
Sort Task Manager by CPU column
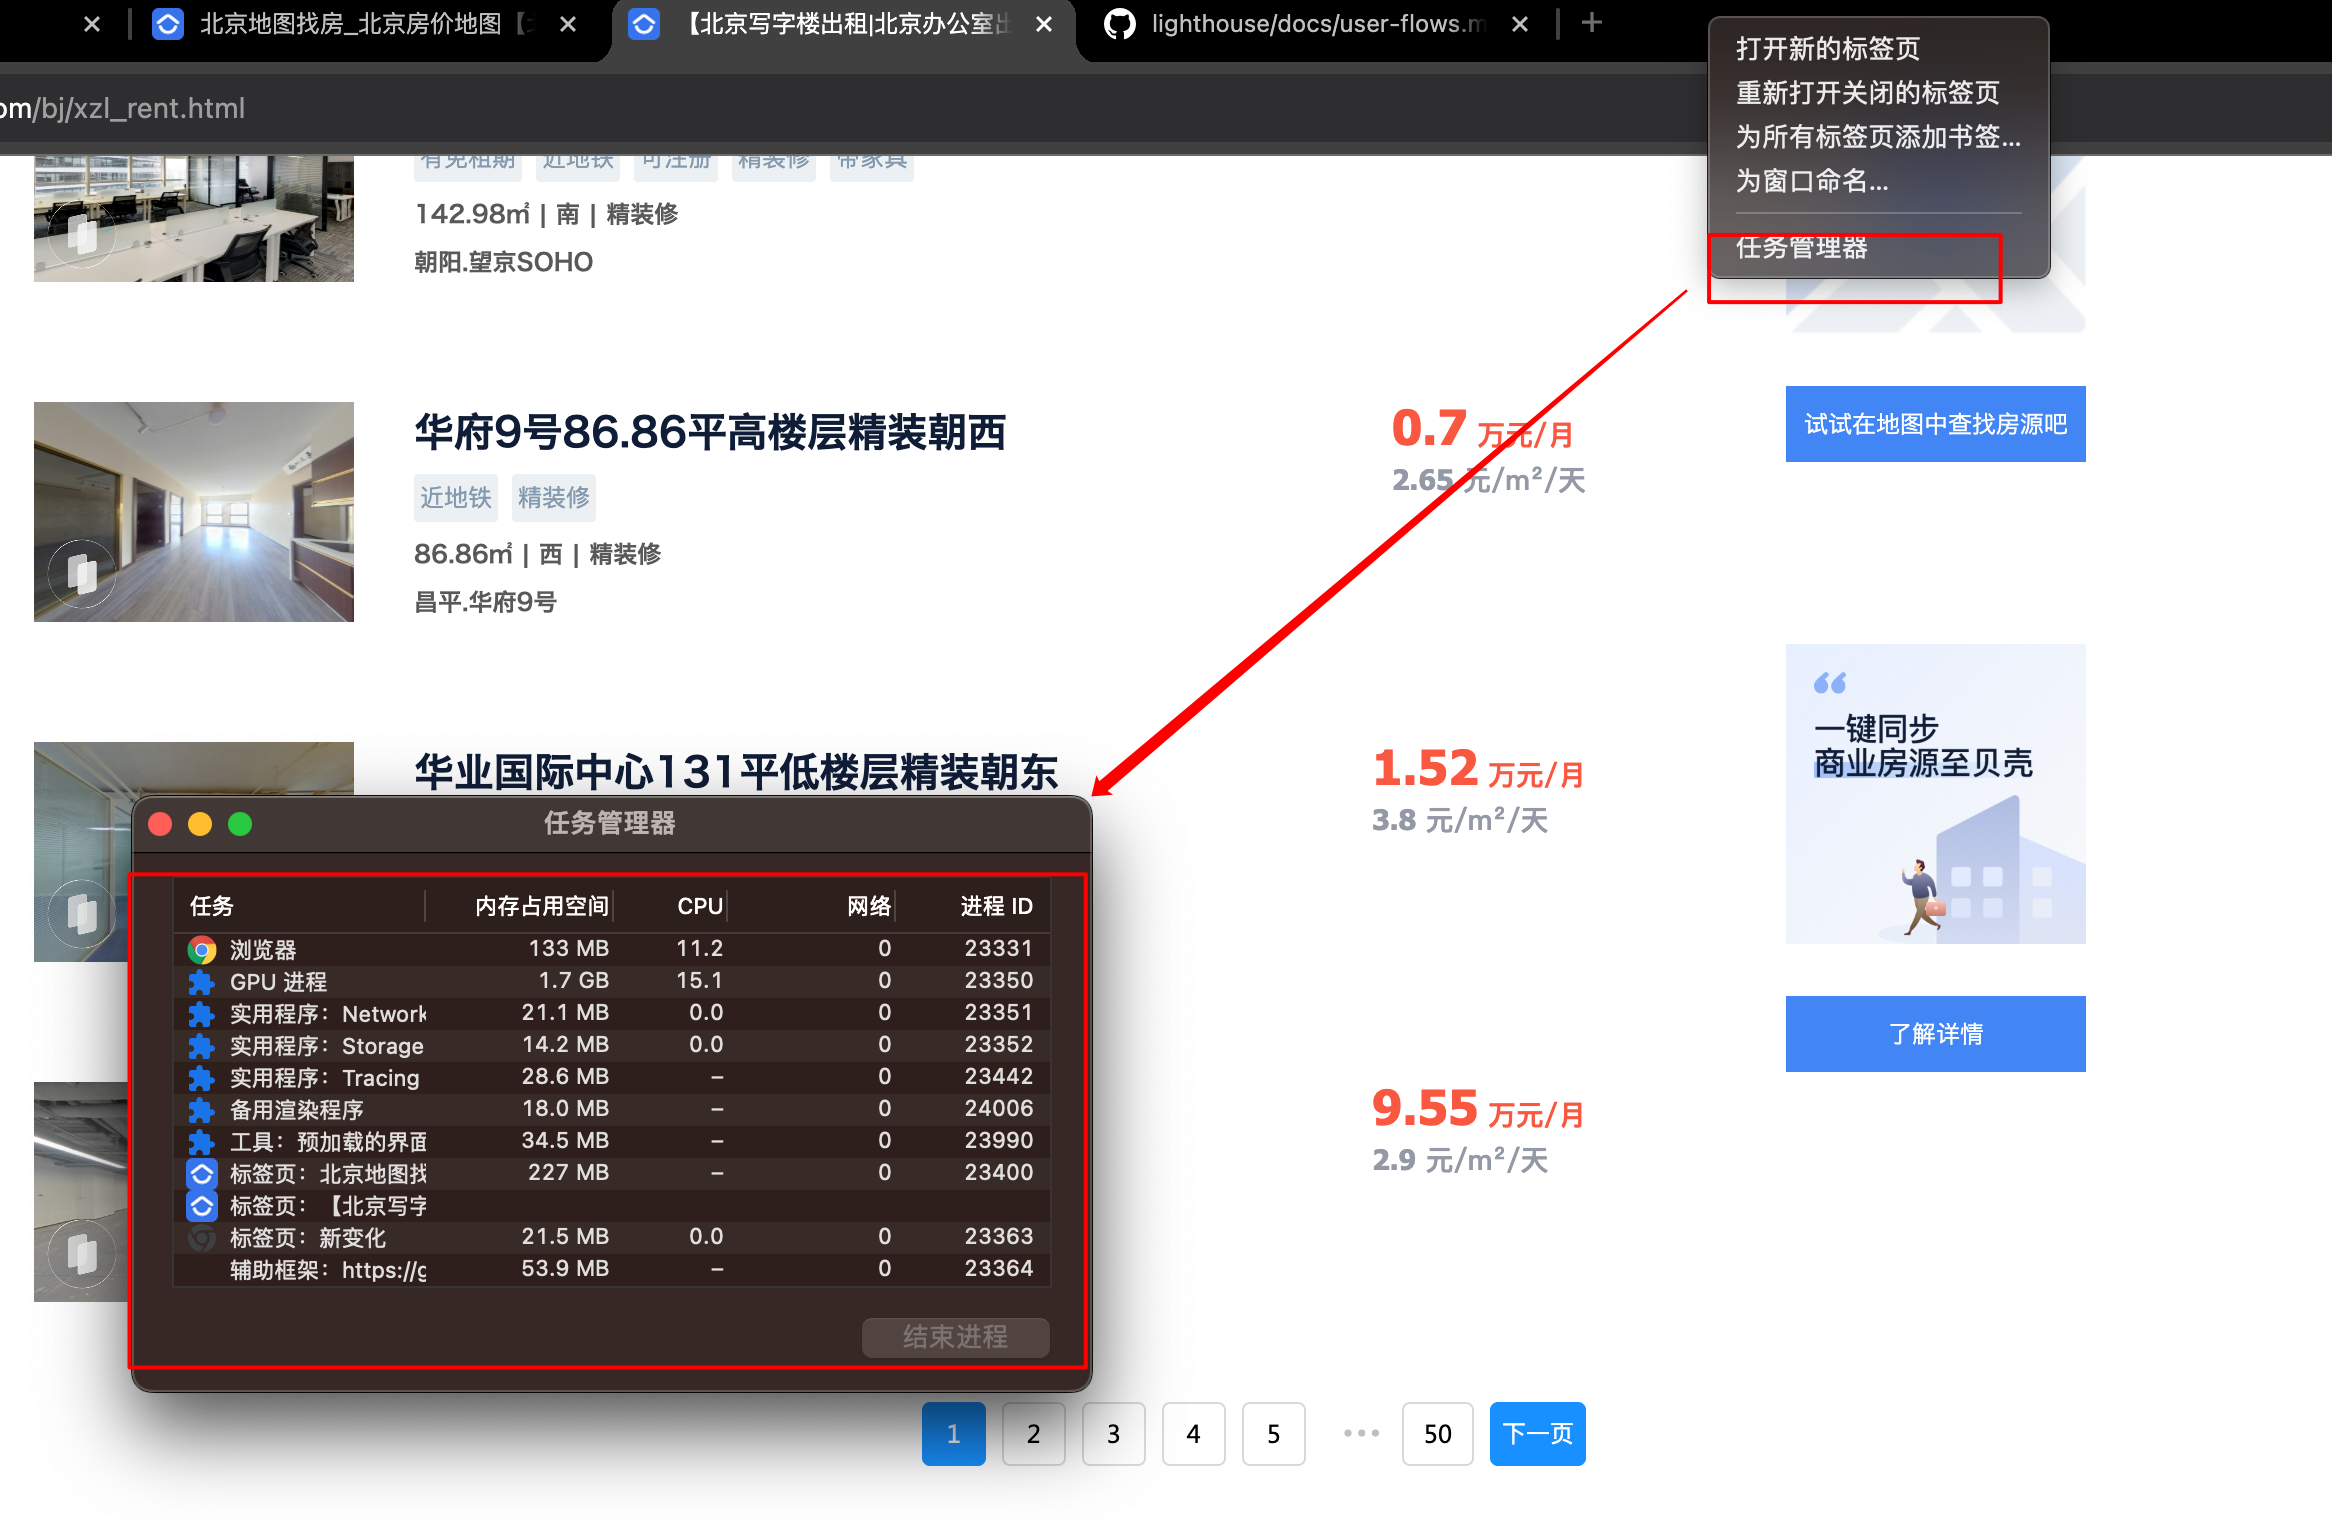tap(672, 906)
